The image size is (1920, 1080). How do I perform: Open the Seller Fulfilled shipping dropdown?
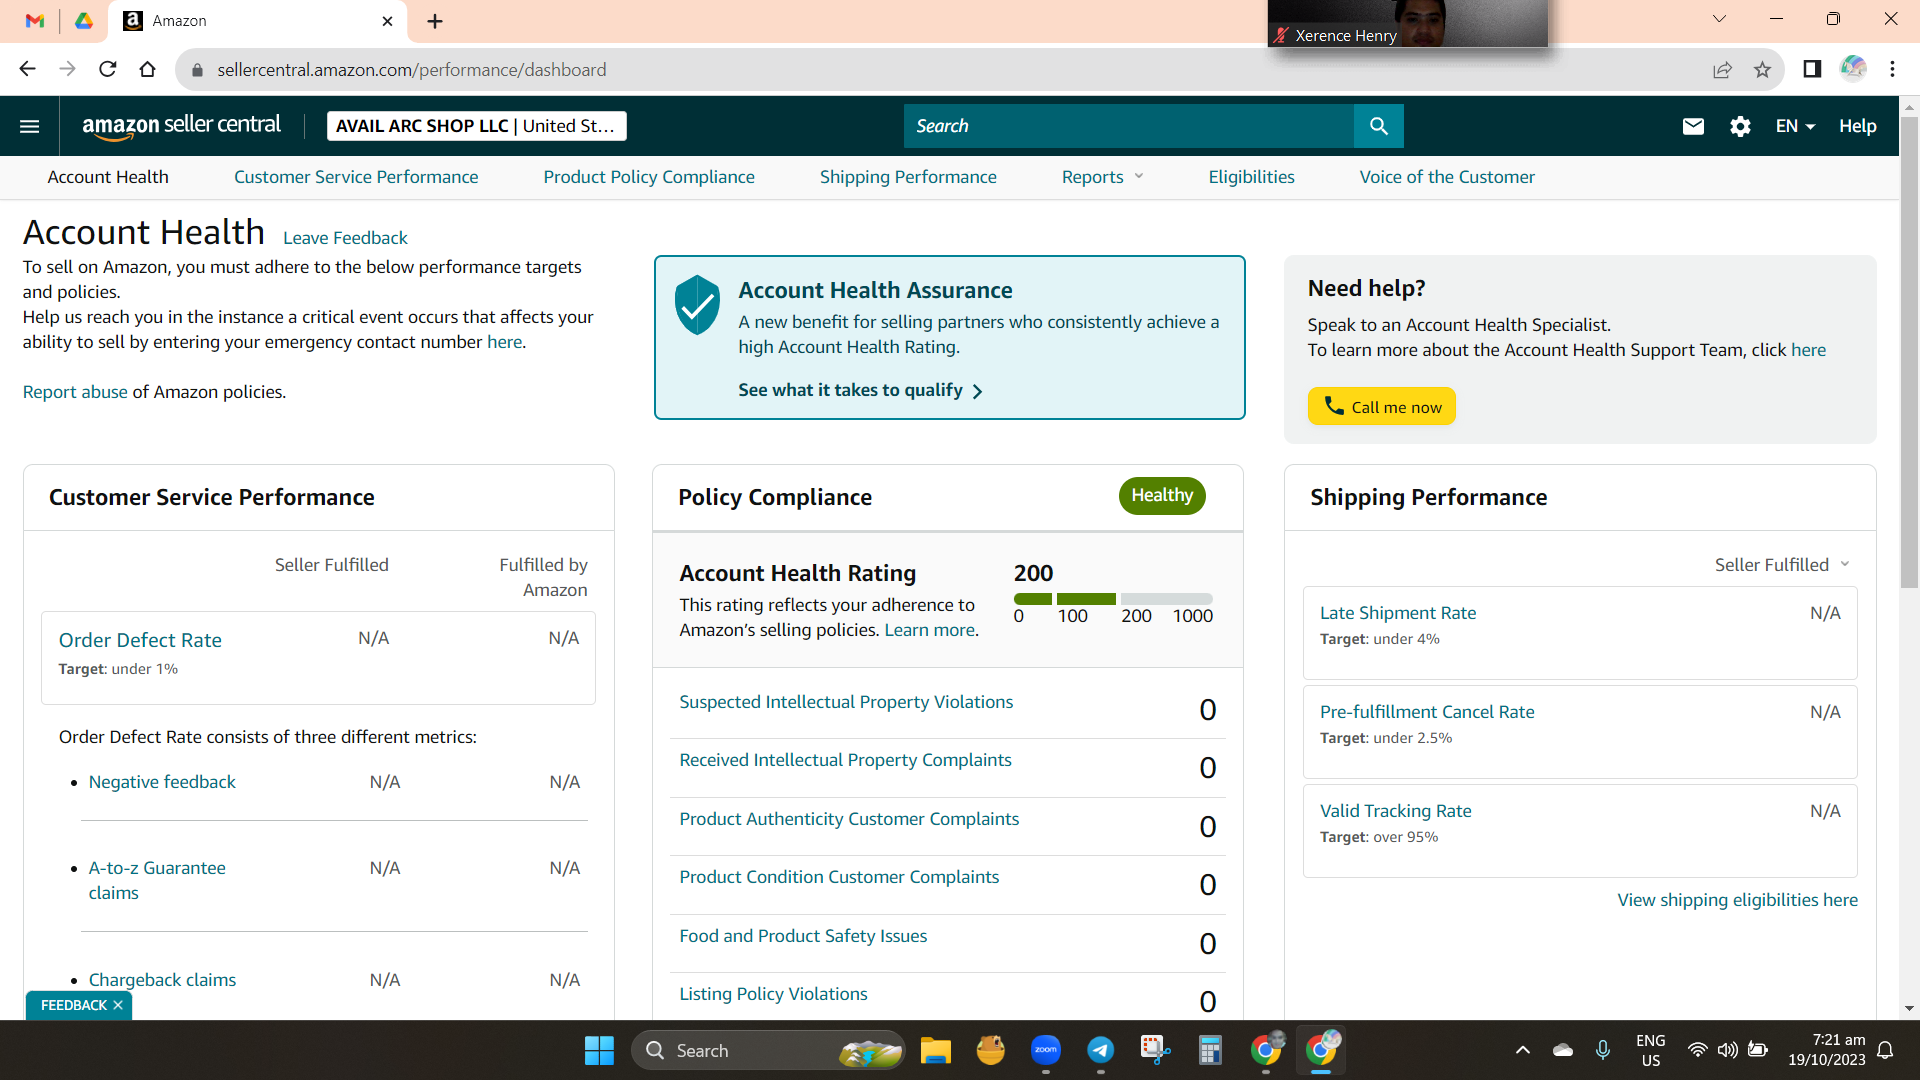click(1782, 565)
